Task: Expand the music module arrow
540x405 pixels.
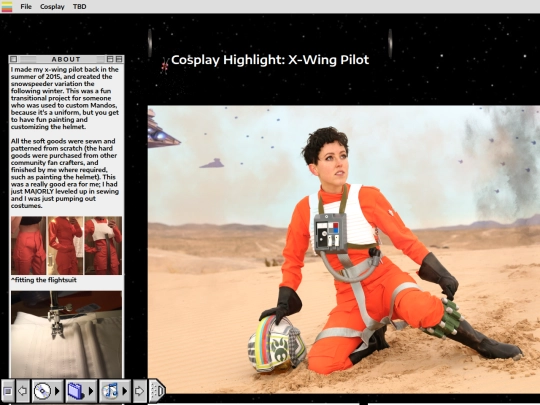Action: pos(125,391)
